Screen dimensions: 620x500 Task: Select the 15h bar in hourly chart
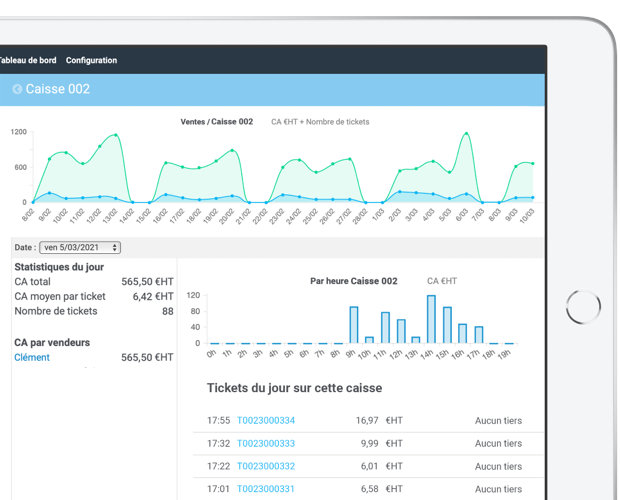click(x=447, y=325)
